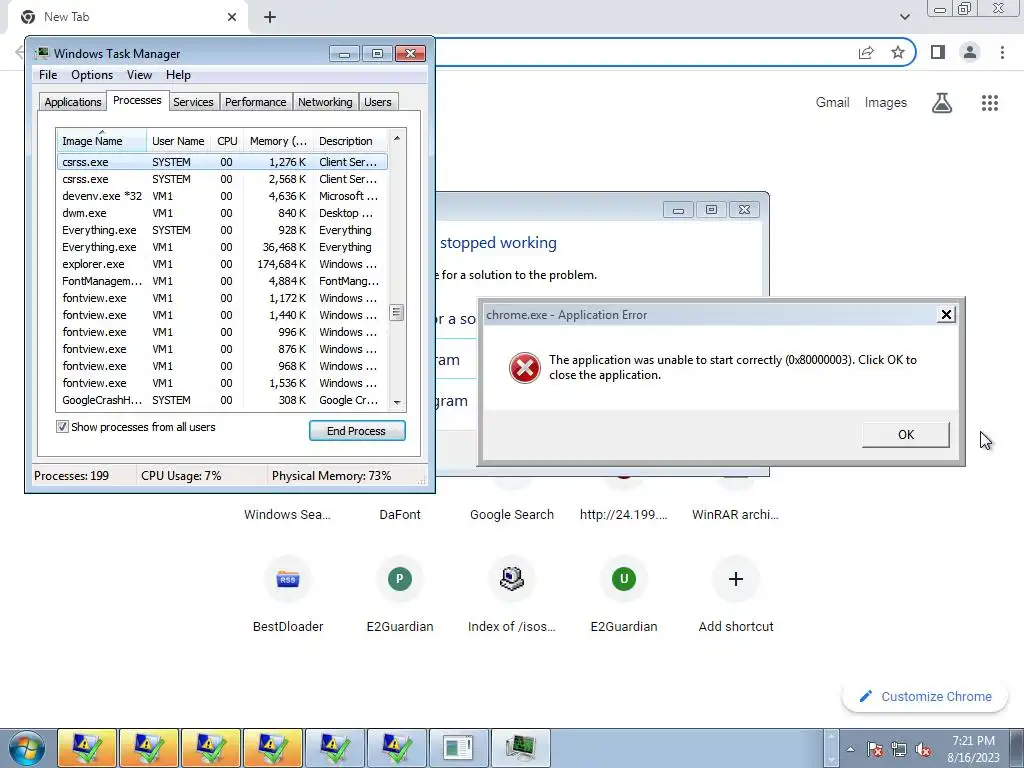Click the Google Search shortcut label

512,515
